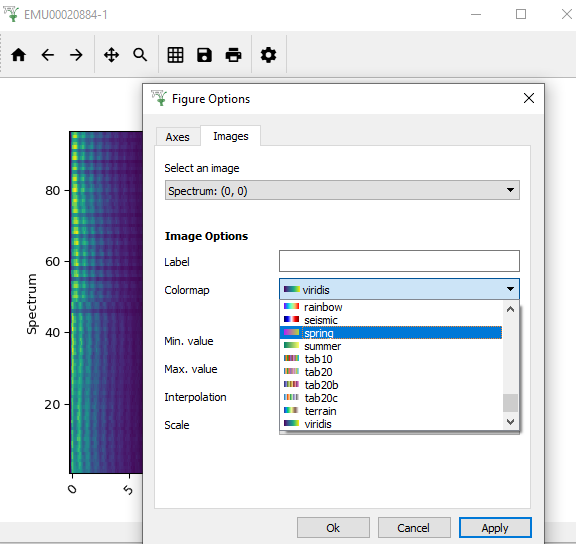Print the figure with printer icon
Viewport: 576px width, 544px height.
click(233, 55)
